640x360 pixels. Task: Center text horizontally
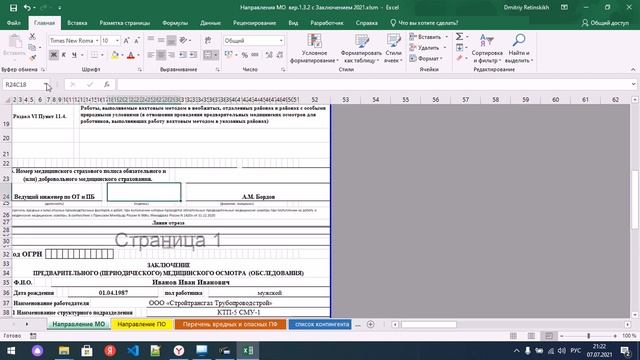tap(161, 55)
